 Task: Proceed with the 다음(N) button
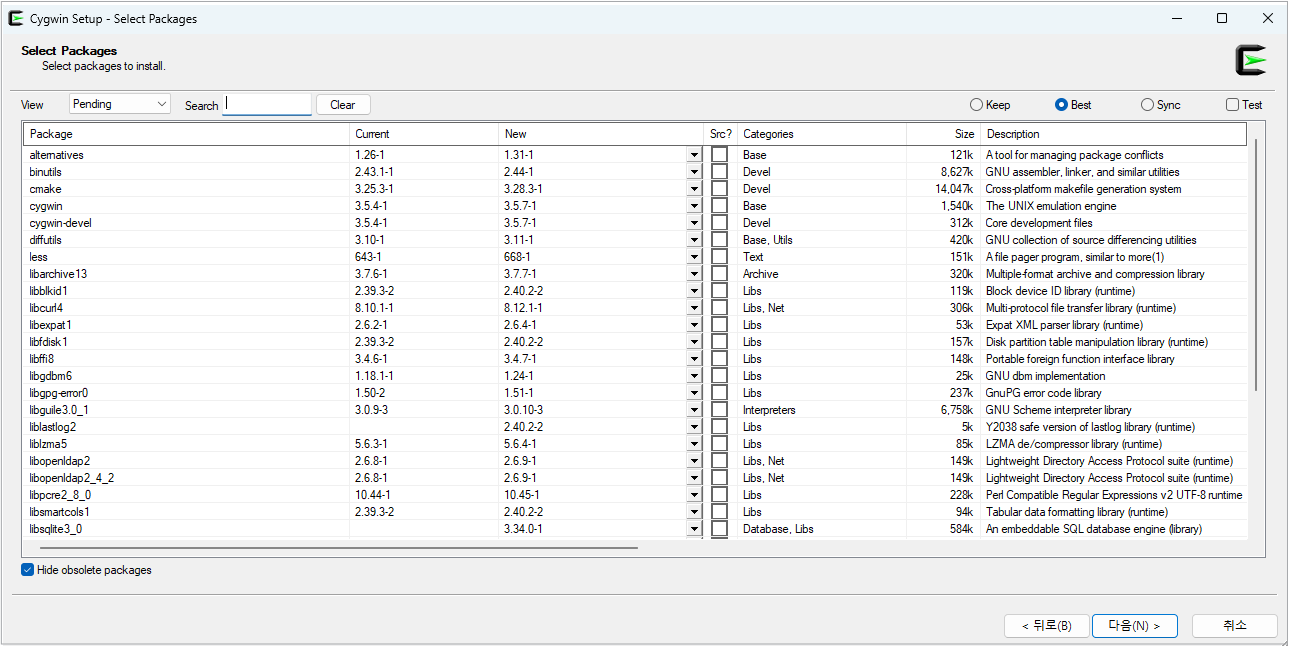pos(1135,626)
